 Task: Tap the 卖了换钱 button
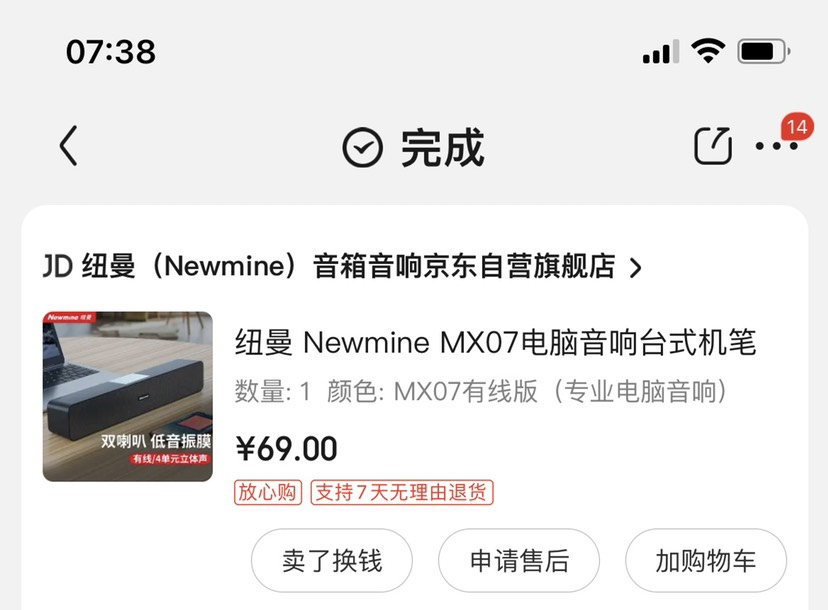[x=332, y=560]
